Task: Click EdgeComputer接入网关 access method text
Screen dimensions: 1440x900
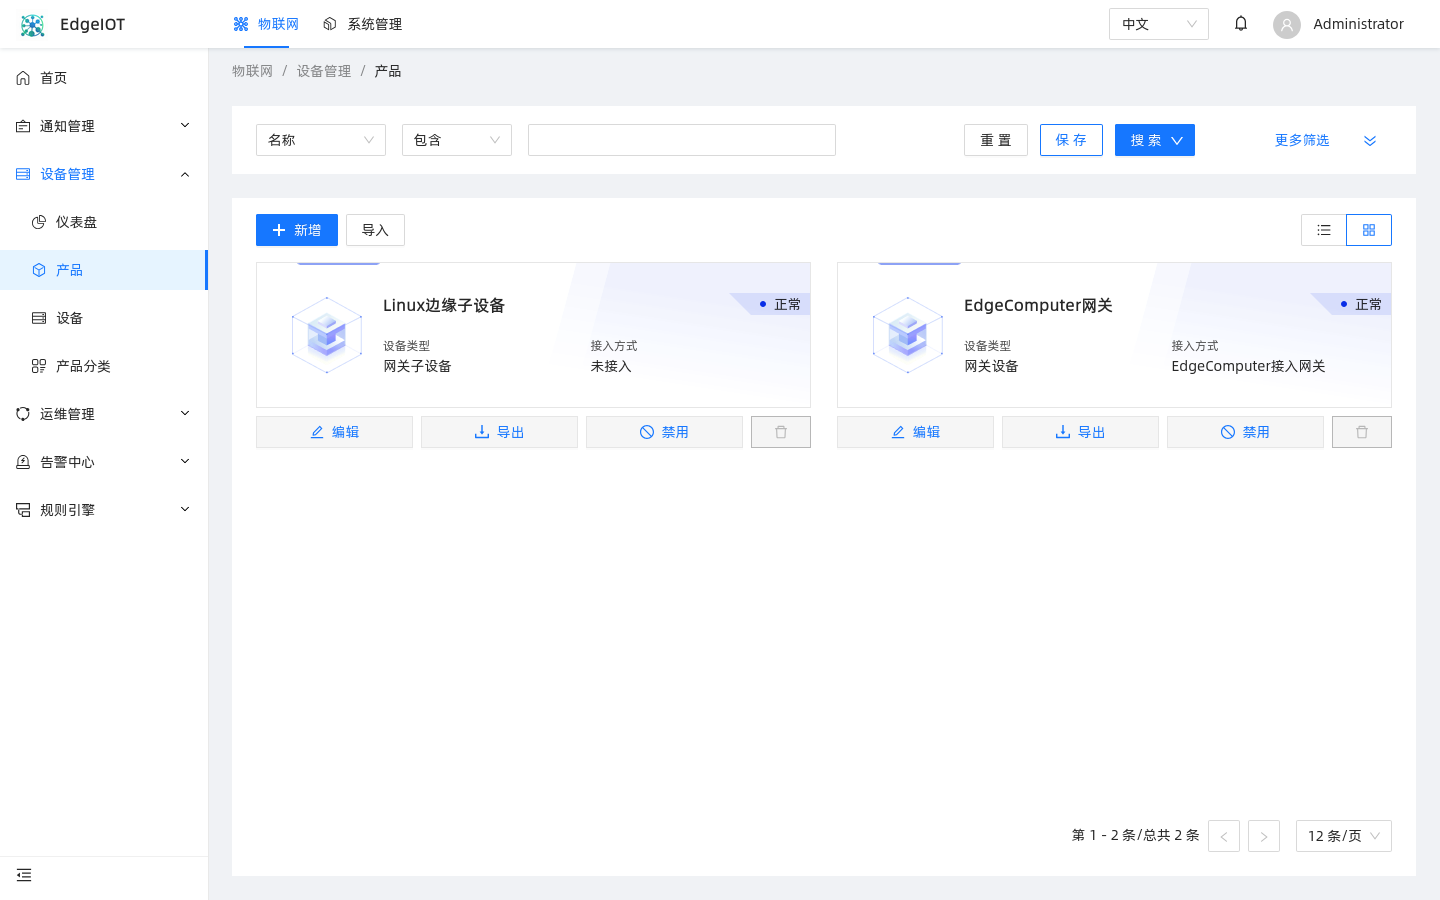Action: click(1248, 366)
